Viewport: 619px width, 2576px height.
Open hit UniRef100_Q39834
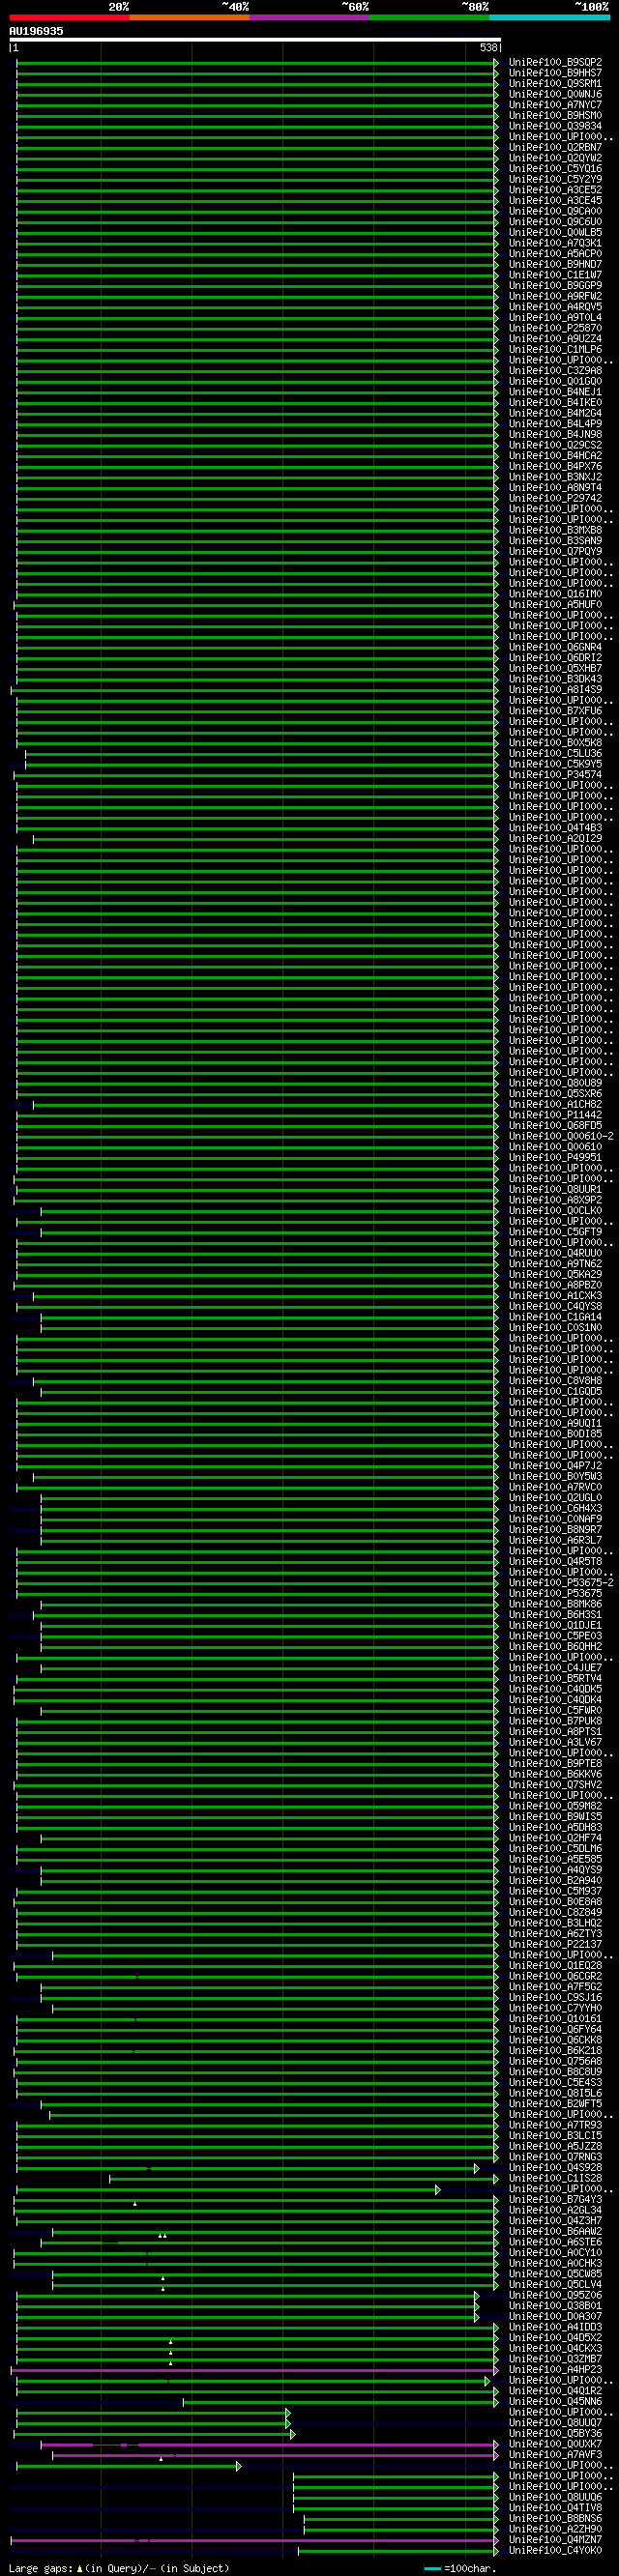click(555, 126)
